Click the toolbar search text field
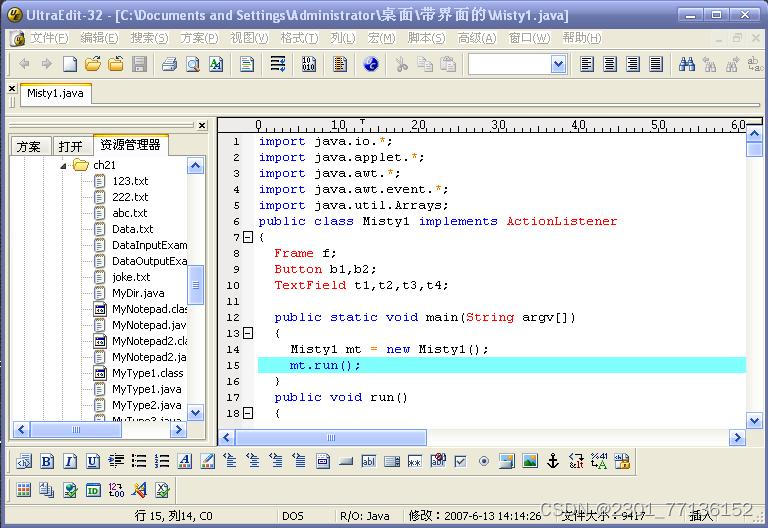This screenshot has height=528, width=768. coord(509,64)
